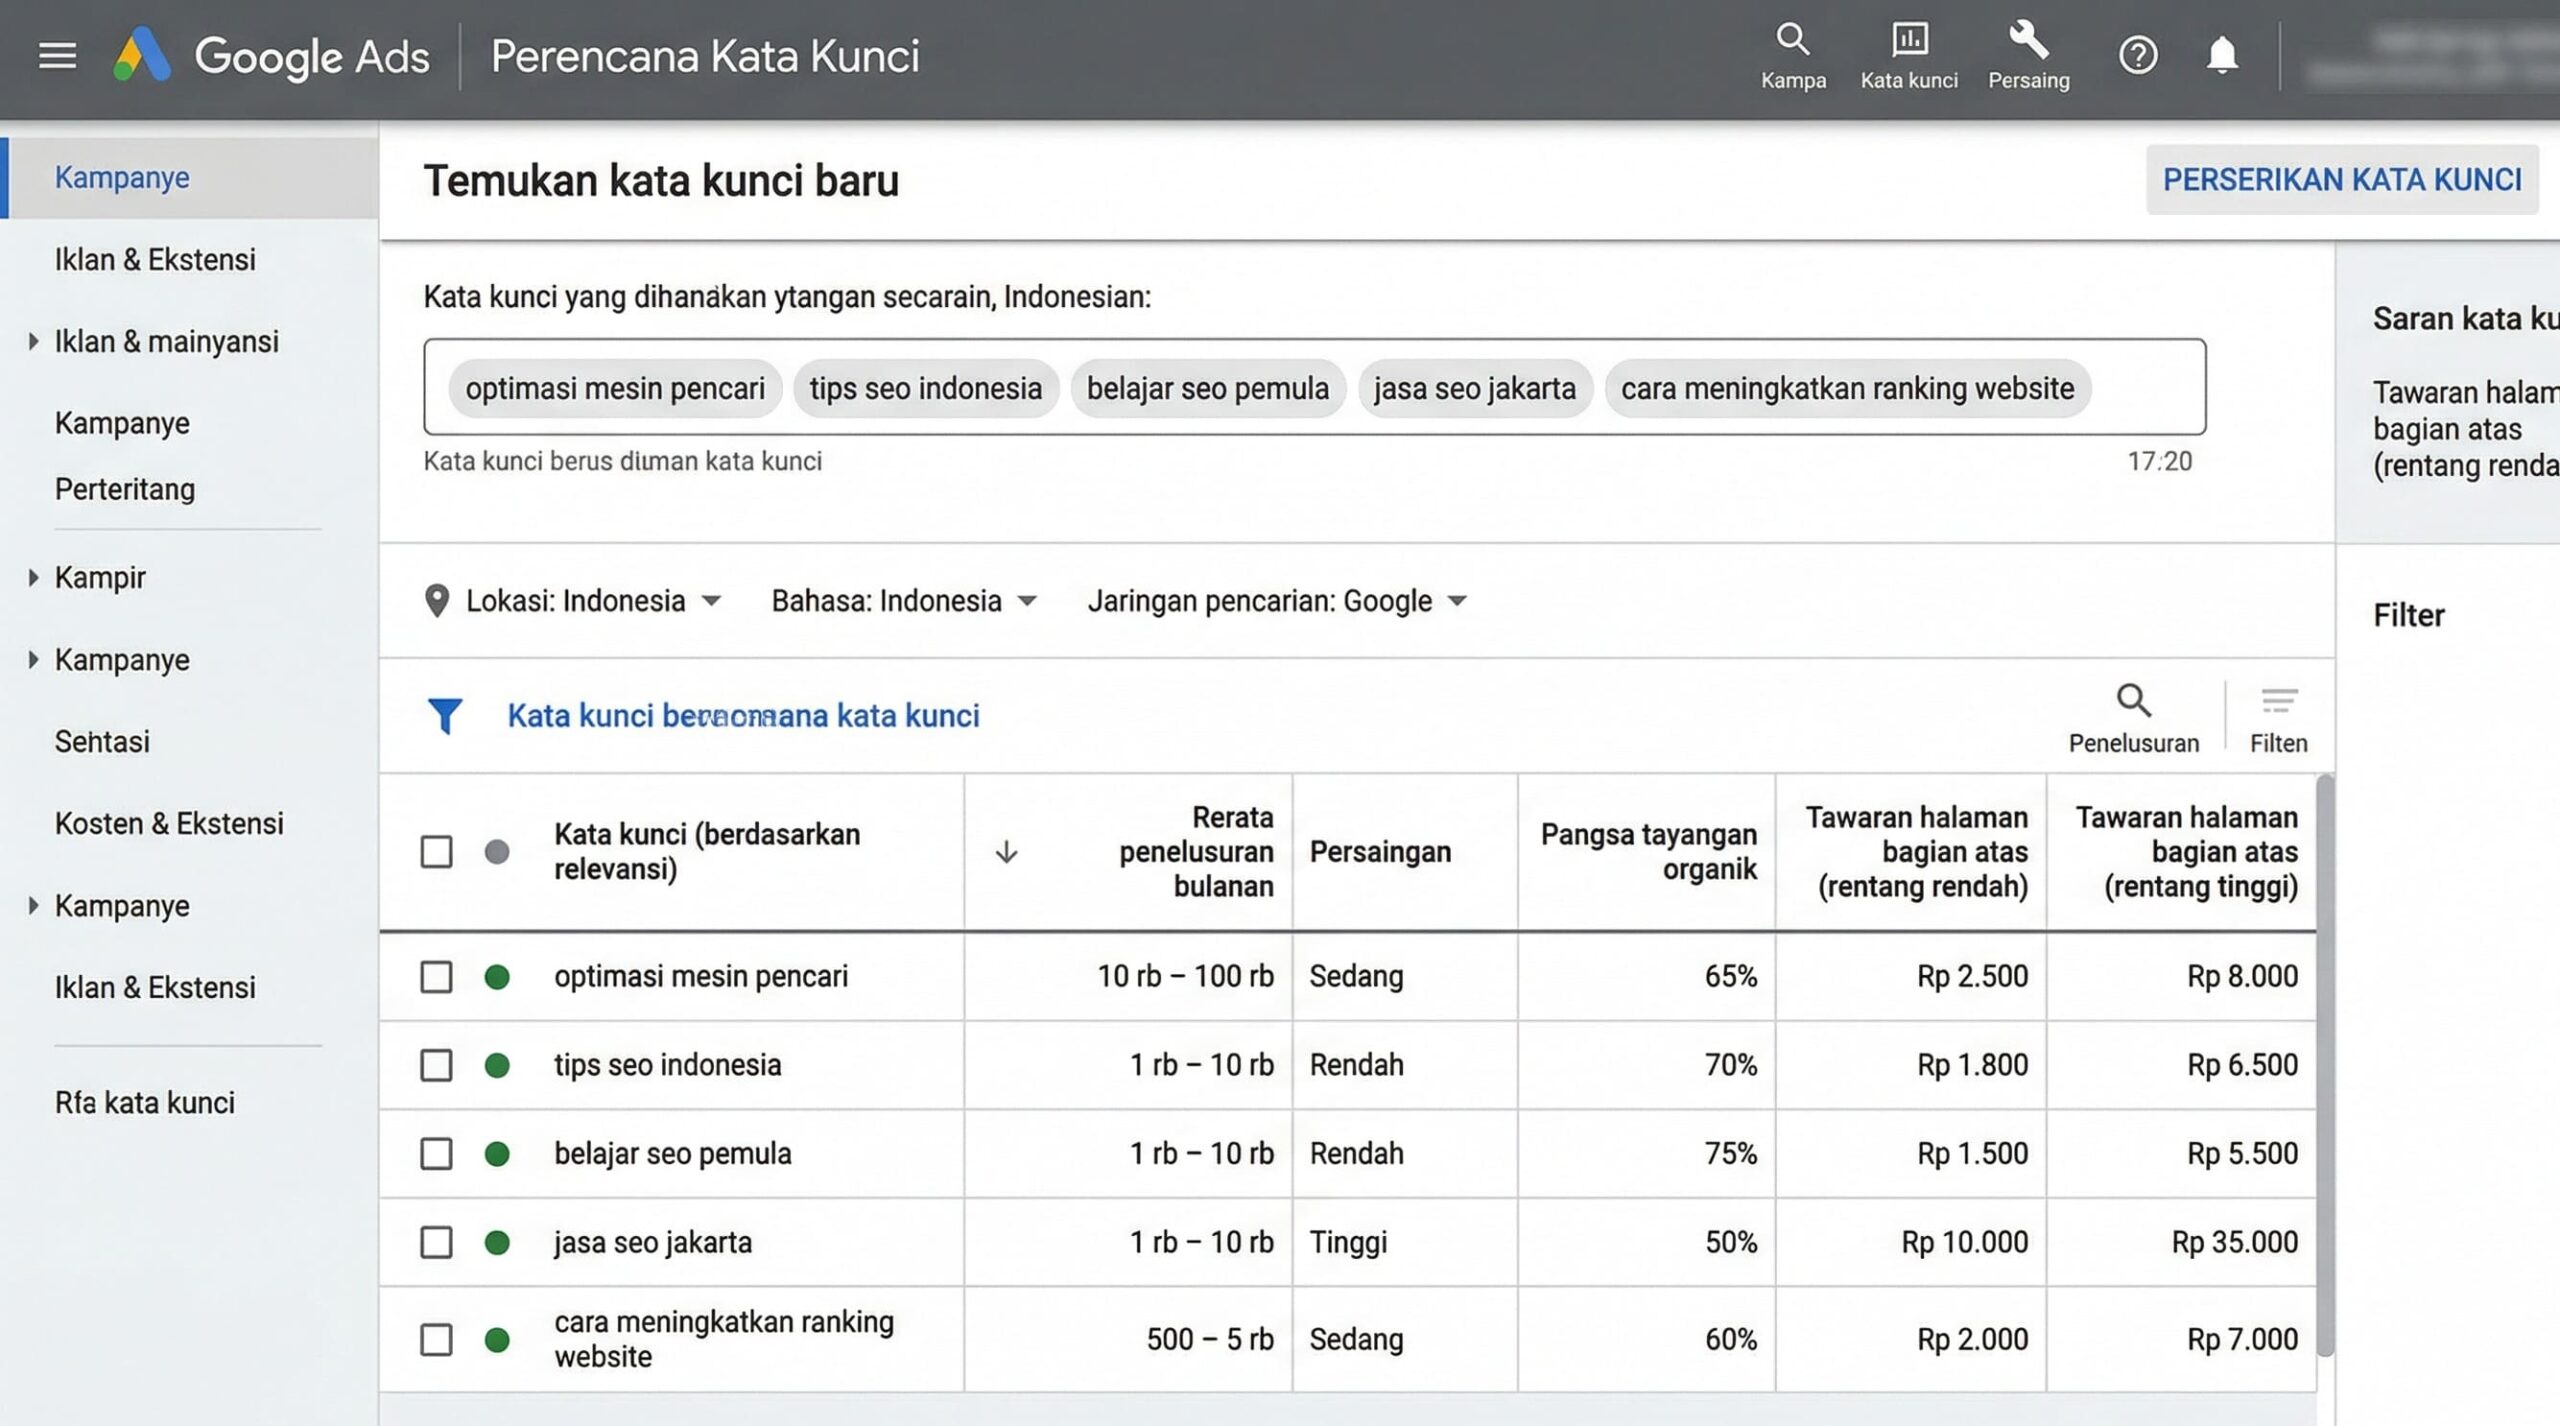Image resolution: width=2560 pixels, height=1426 pixels.
Task: Select Perteritang in the sidebar
Action: 125,489
